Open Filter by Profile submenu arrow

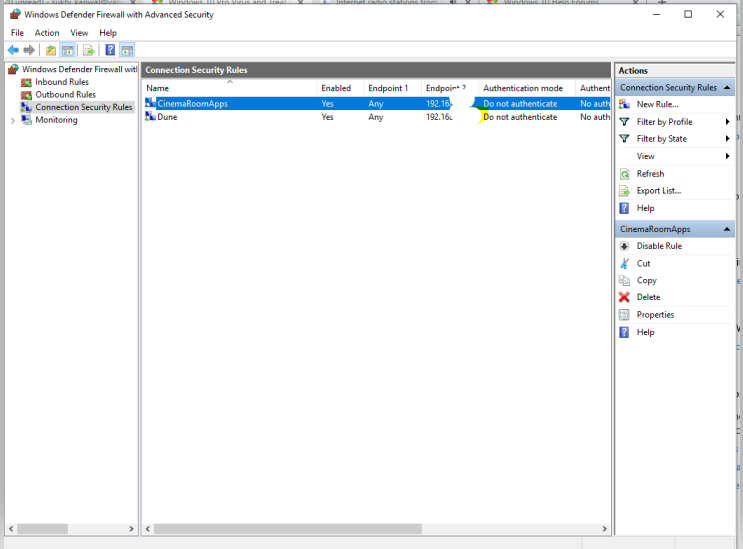[727, 122]
